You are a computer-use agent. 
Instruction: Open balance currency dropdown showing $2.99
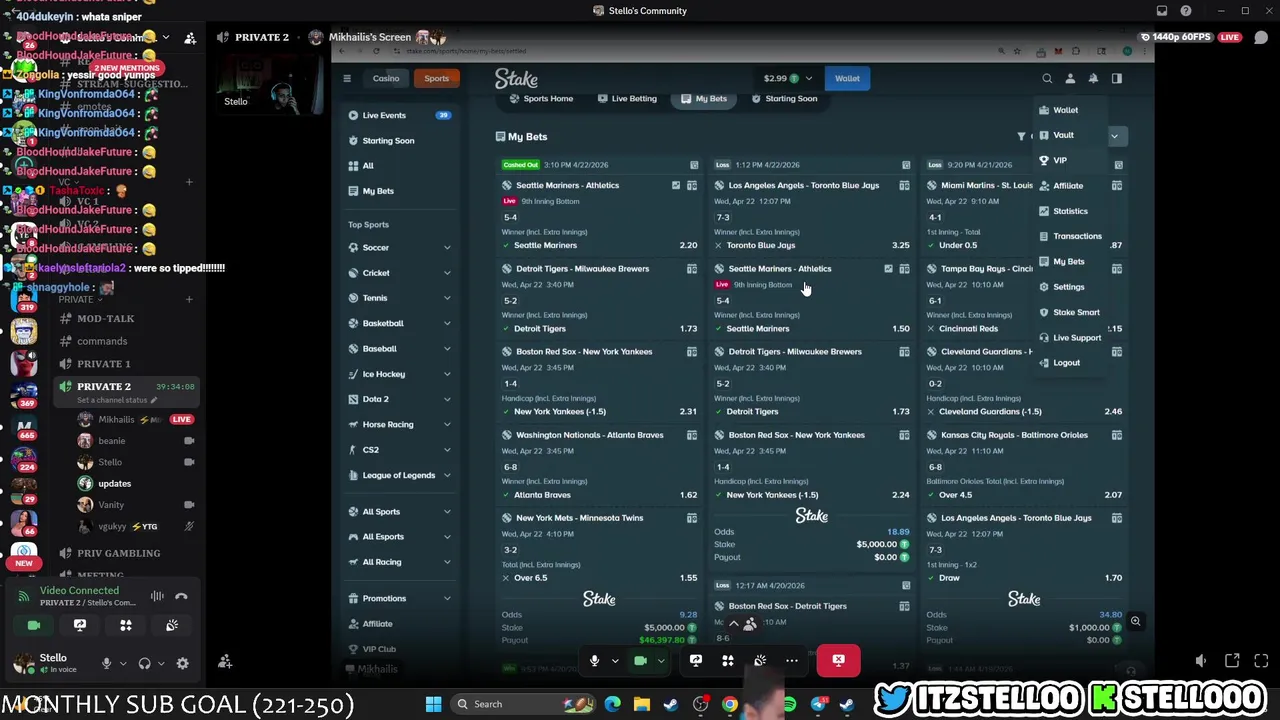pyautogui.click(x=790, y=78)
